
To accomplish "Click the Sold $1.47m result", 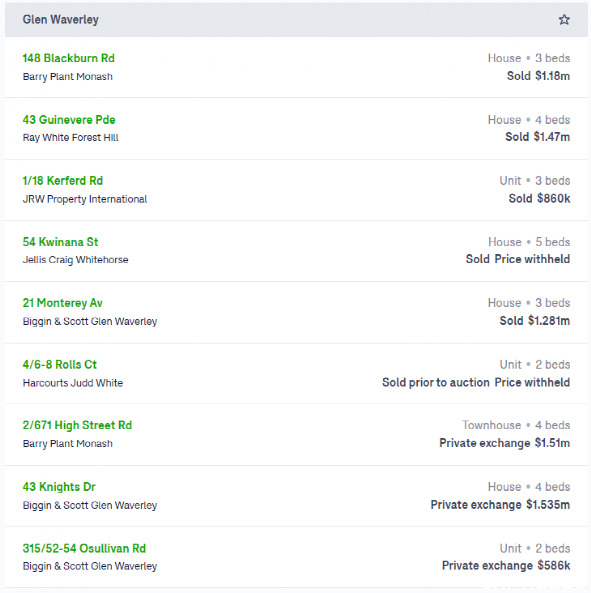I will [537, 137].
